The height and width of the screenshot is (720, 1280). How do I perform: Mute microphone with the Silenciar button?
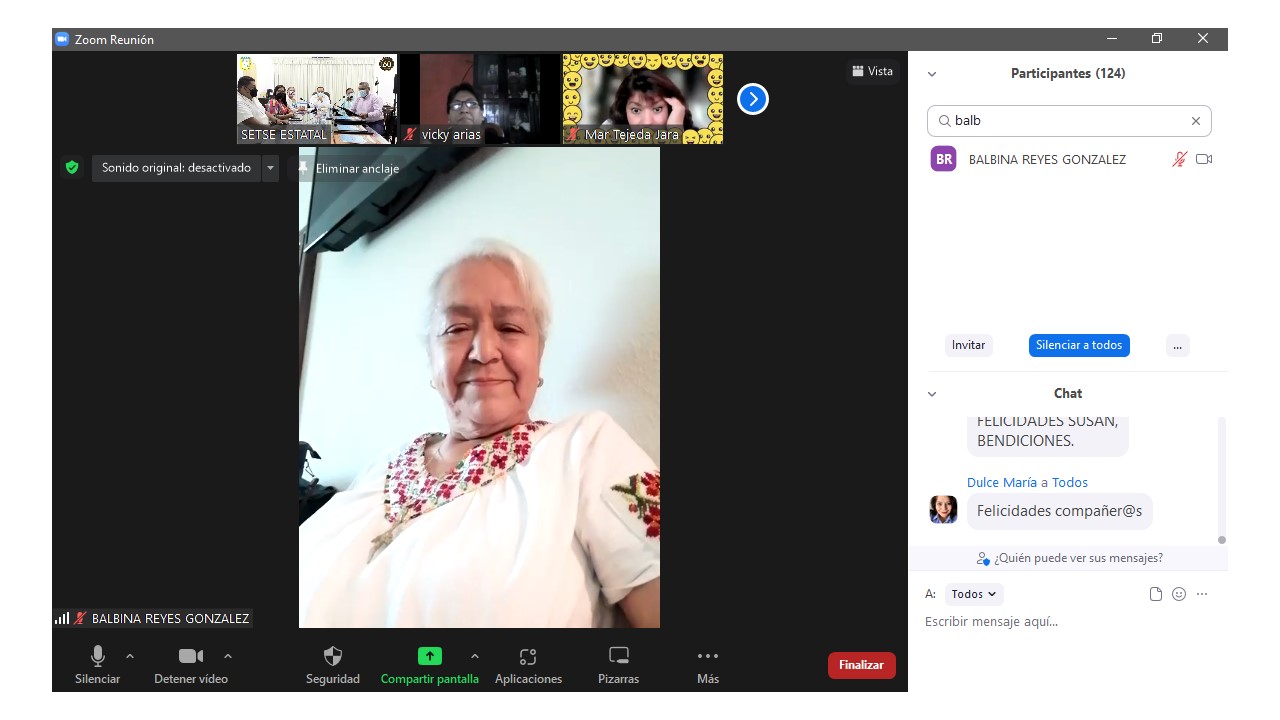[97, 665]
